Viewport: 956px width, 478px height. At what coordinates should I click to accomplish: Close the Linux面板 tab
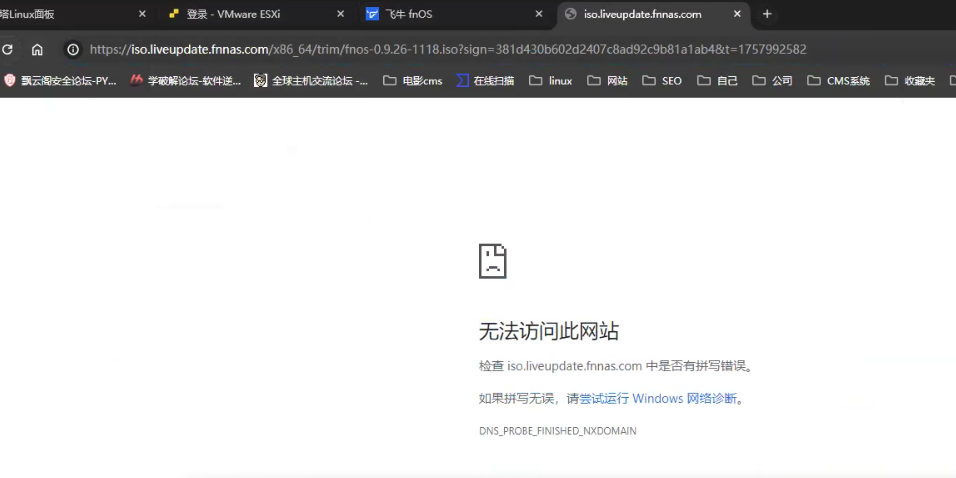(x=142, y=14)
